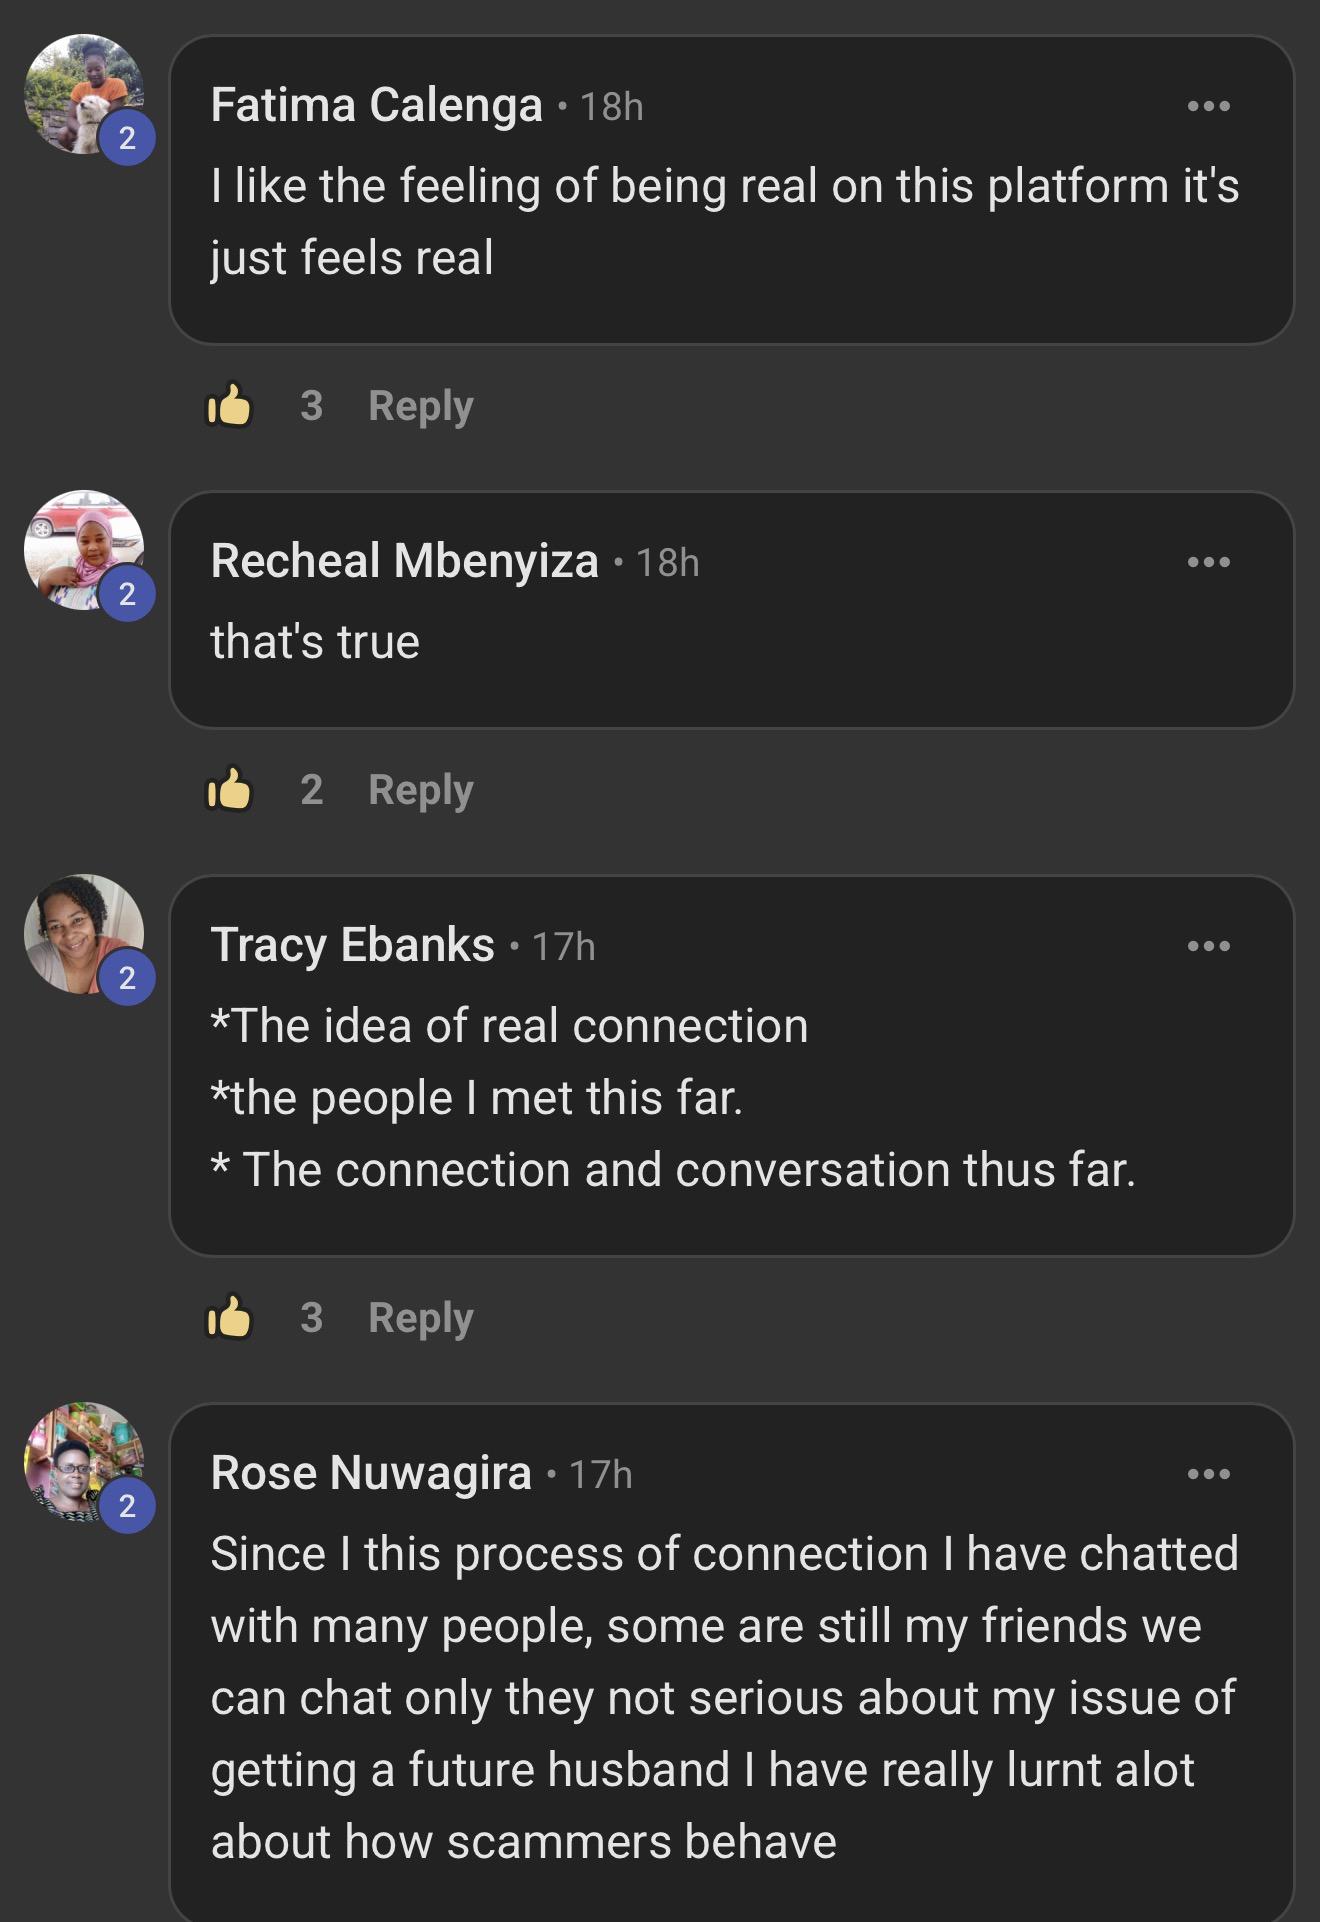1320x1922 pixels.
Task: Open Tracy Ebanks's profile photo
Action: click(84, 934)
